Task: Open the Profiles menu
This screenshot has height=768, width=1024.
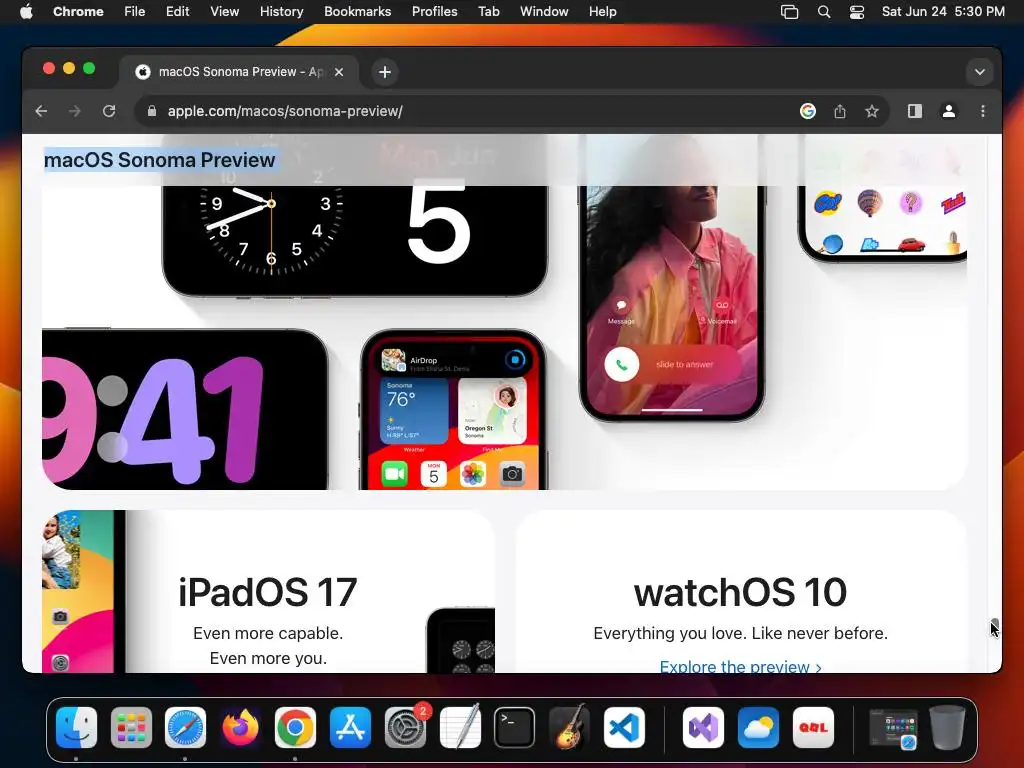Action: 434,12
